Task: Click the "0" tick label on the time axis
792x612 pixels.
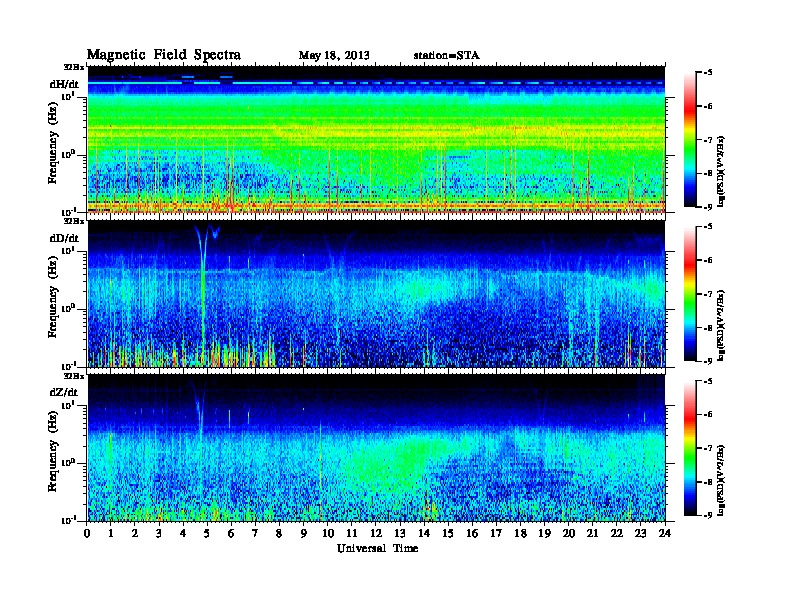Action: click(x=87, y=533)
